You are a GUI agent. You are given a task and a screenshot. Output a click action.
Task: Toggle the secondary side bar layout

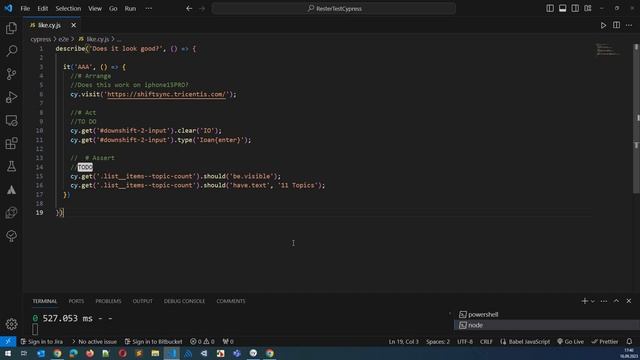(575, 8)
